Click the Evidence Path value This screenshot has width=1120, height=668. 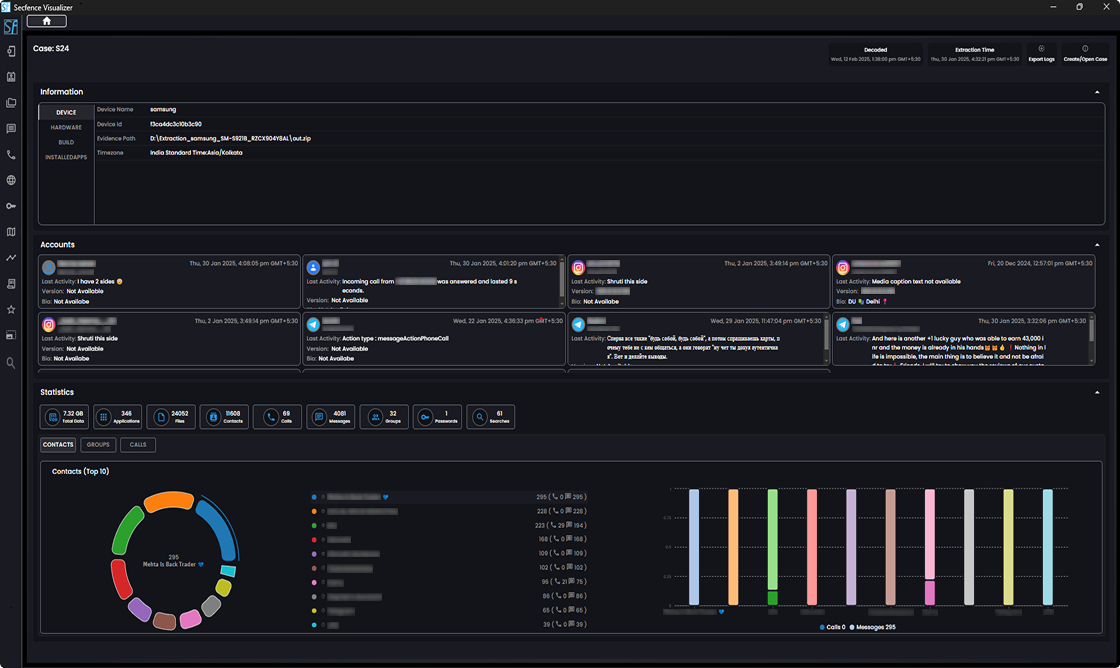point(230,139)
